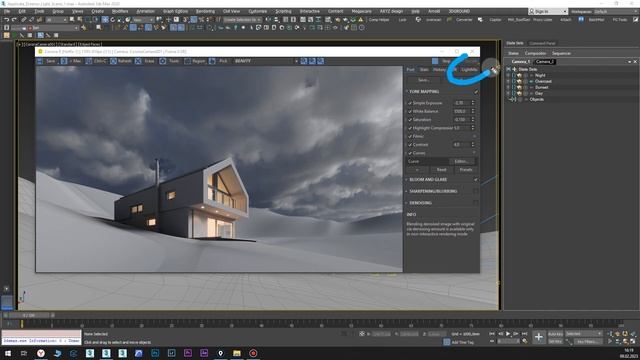Click the Tools icon in Corona frame buffer

click(162, 61)
